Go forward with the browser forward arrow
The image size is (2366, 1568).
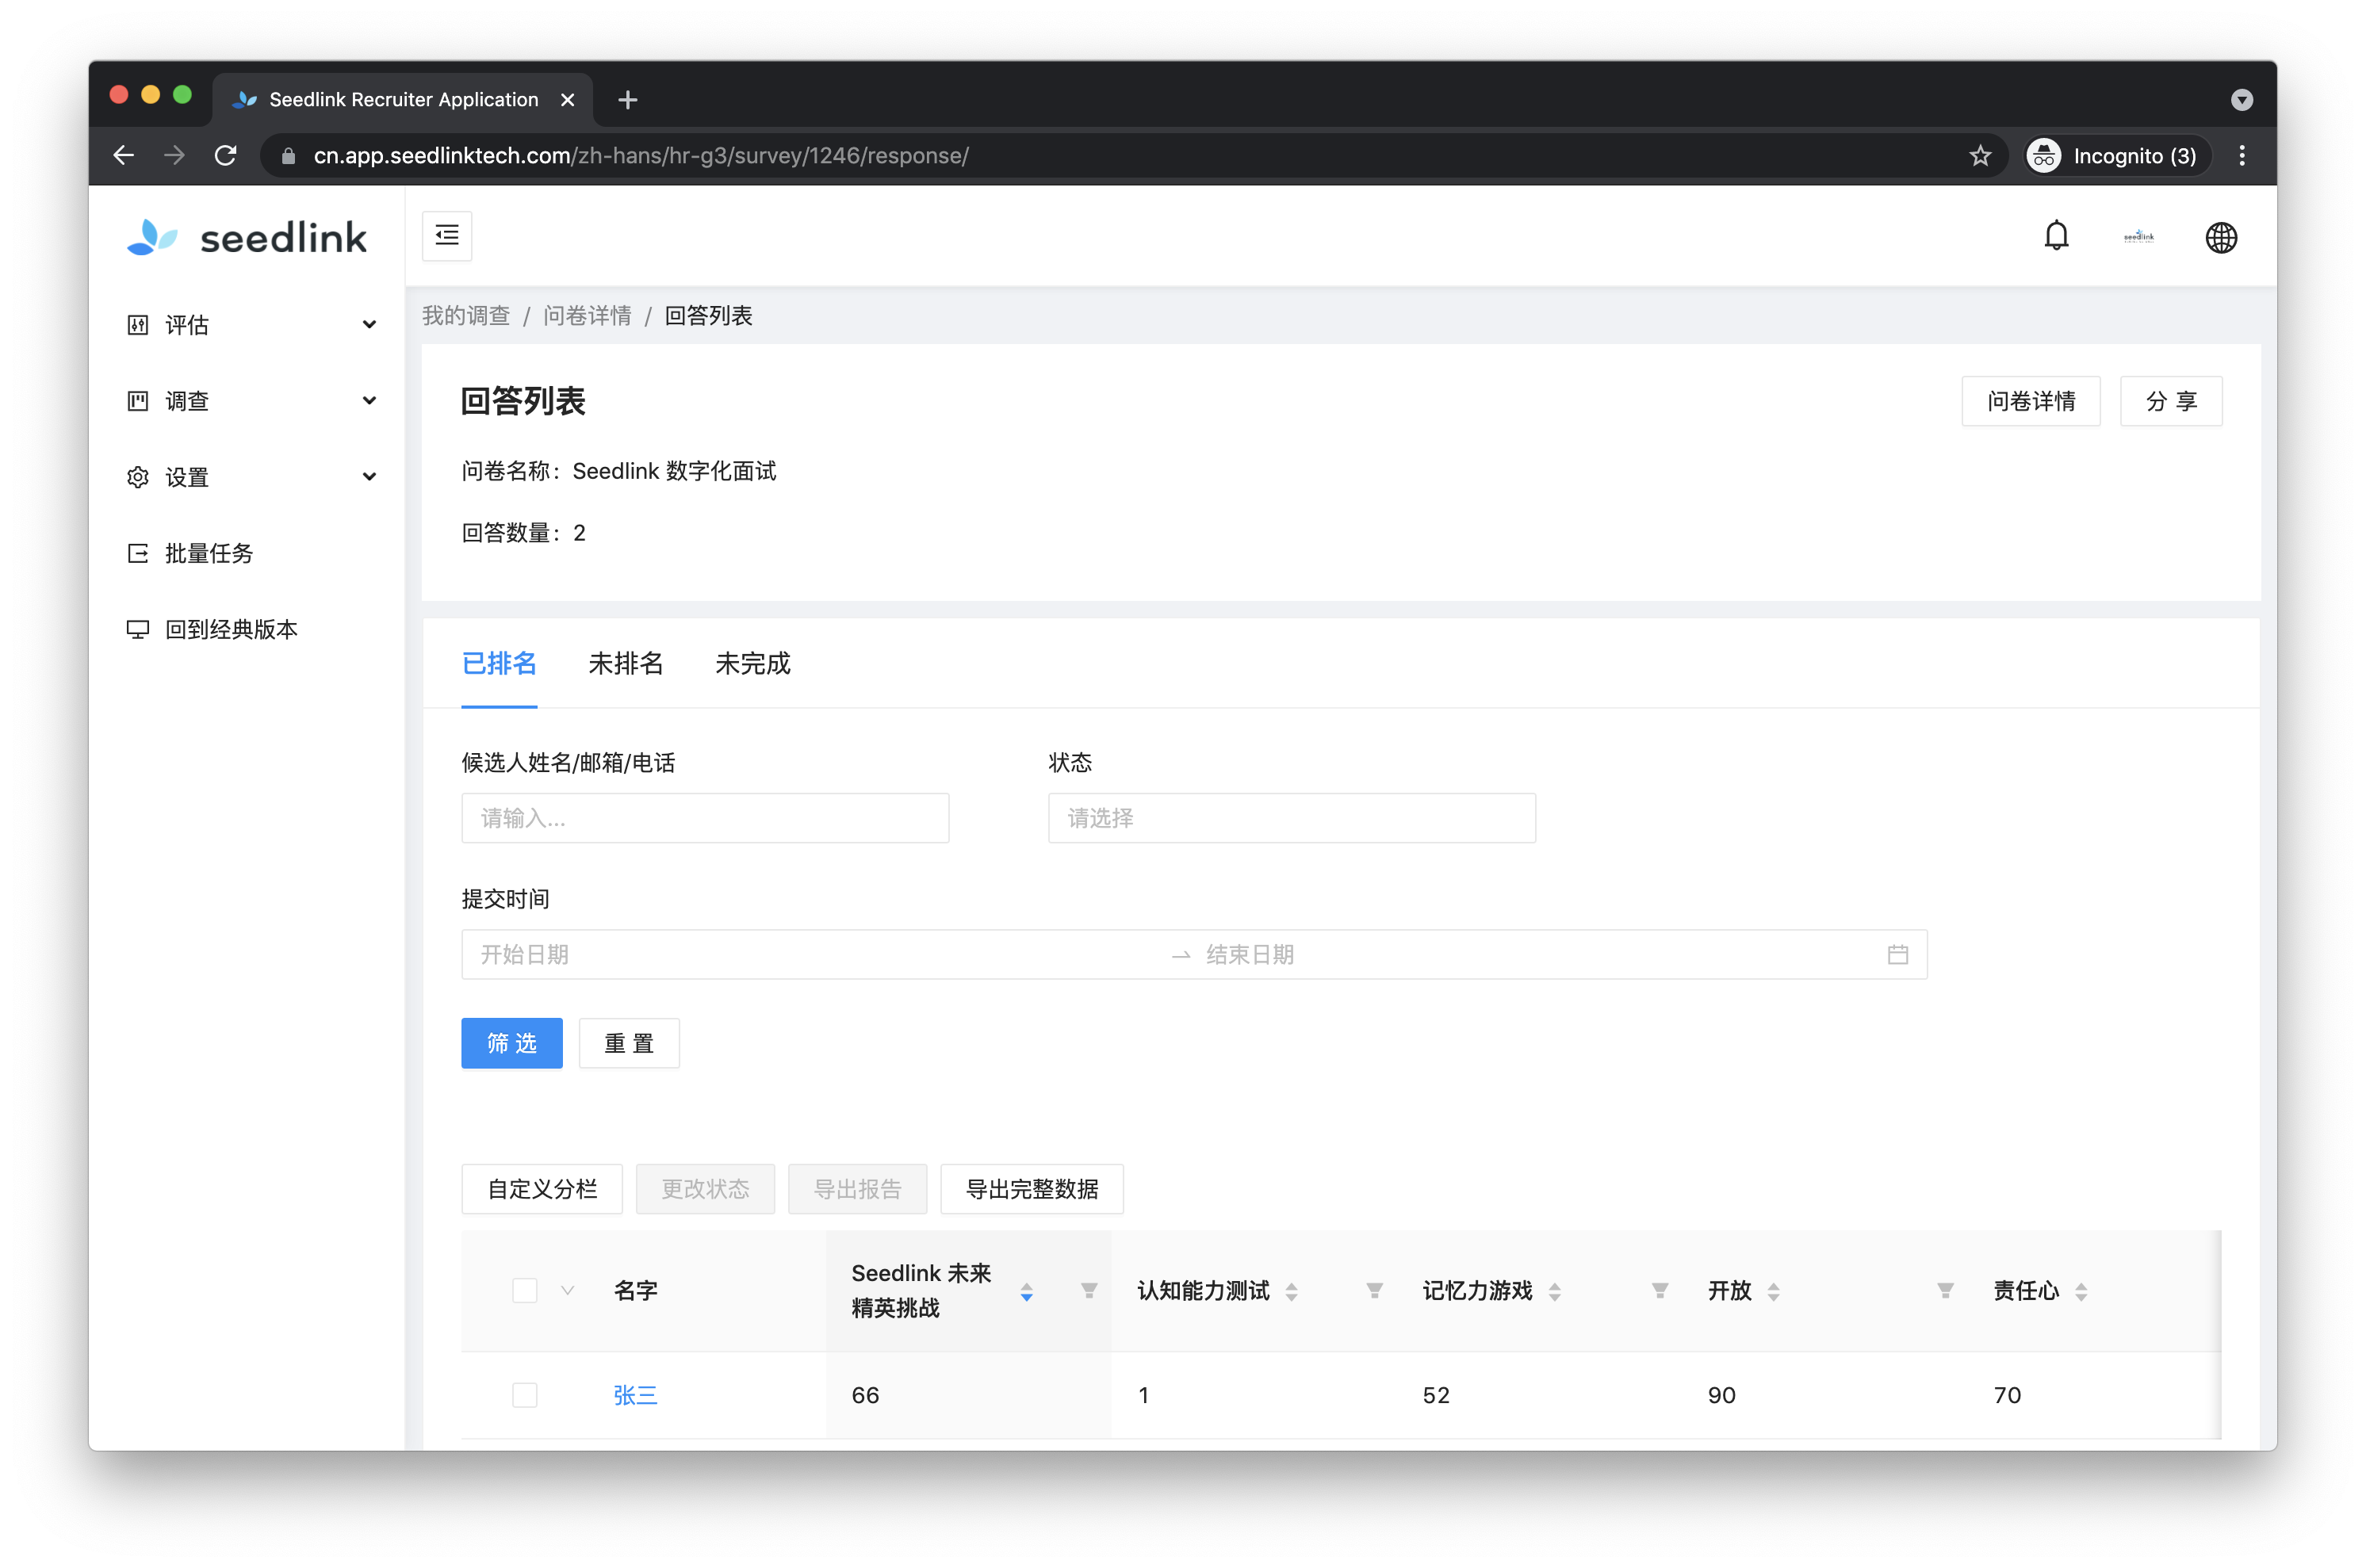pos(174,155)
